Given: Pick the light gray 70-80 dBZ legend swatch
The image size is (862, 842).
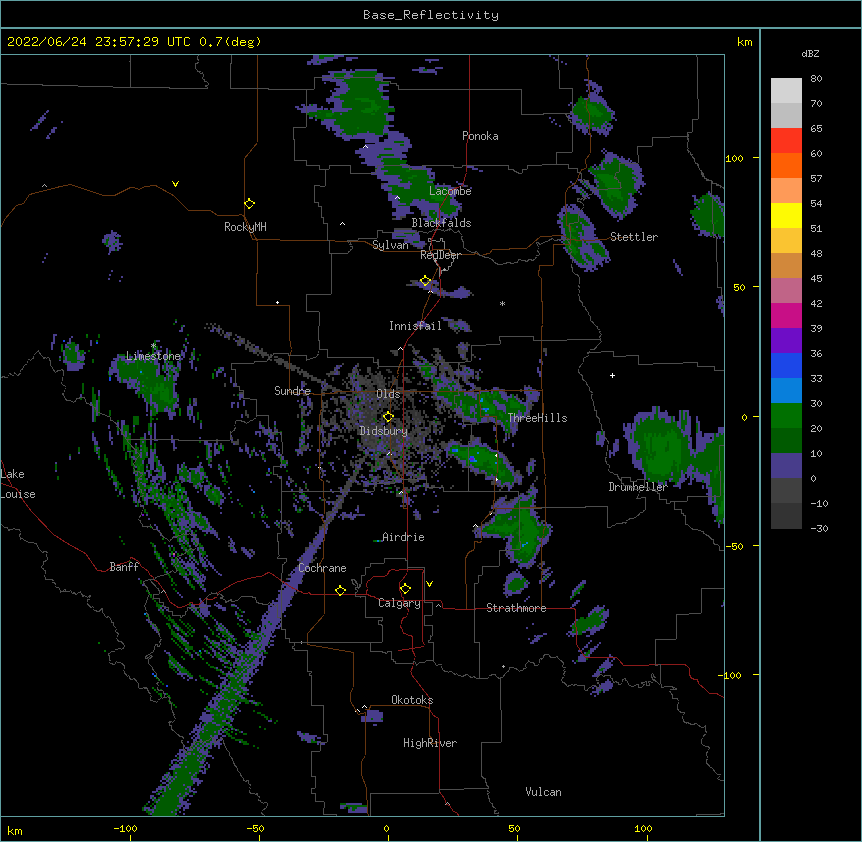Looking at the screenshot, I should point(786,91).
